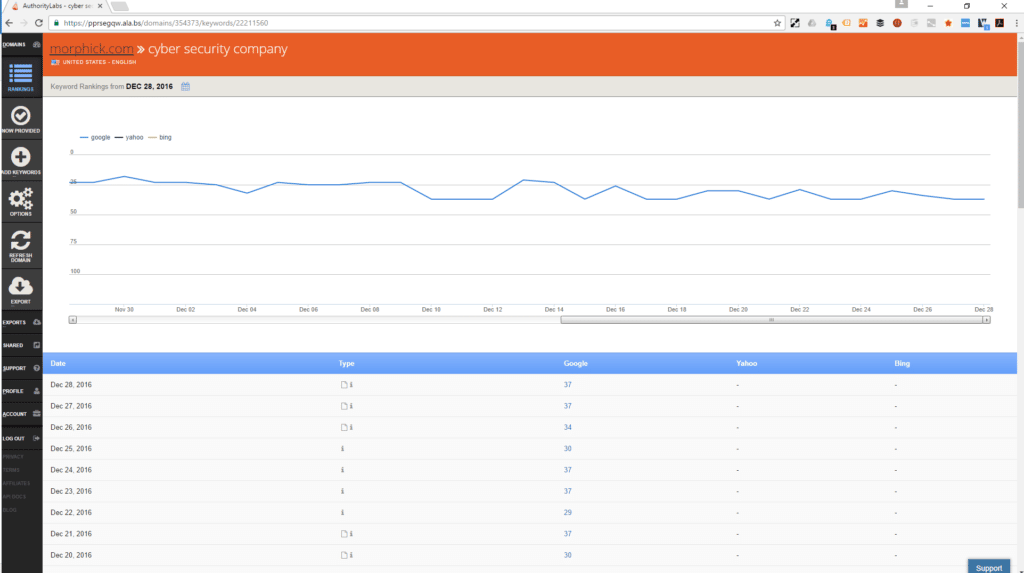The height and width of the screenshot is (573, 1024).
Task: Click Google rank 29 for Dec 22, 2016
Action: (x=568, y=513)
